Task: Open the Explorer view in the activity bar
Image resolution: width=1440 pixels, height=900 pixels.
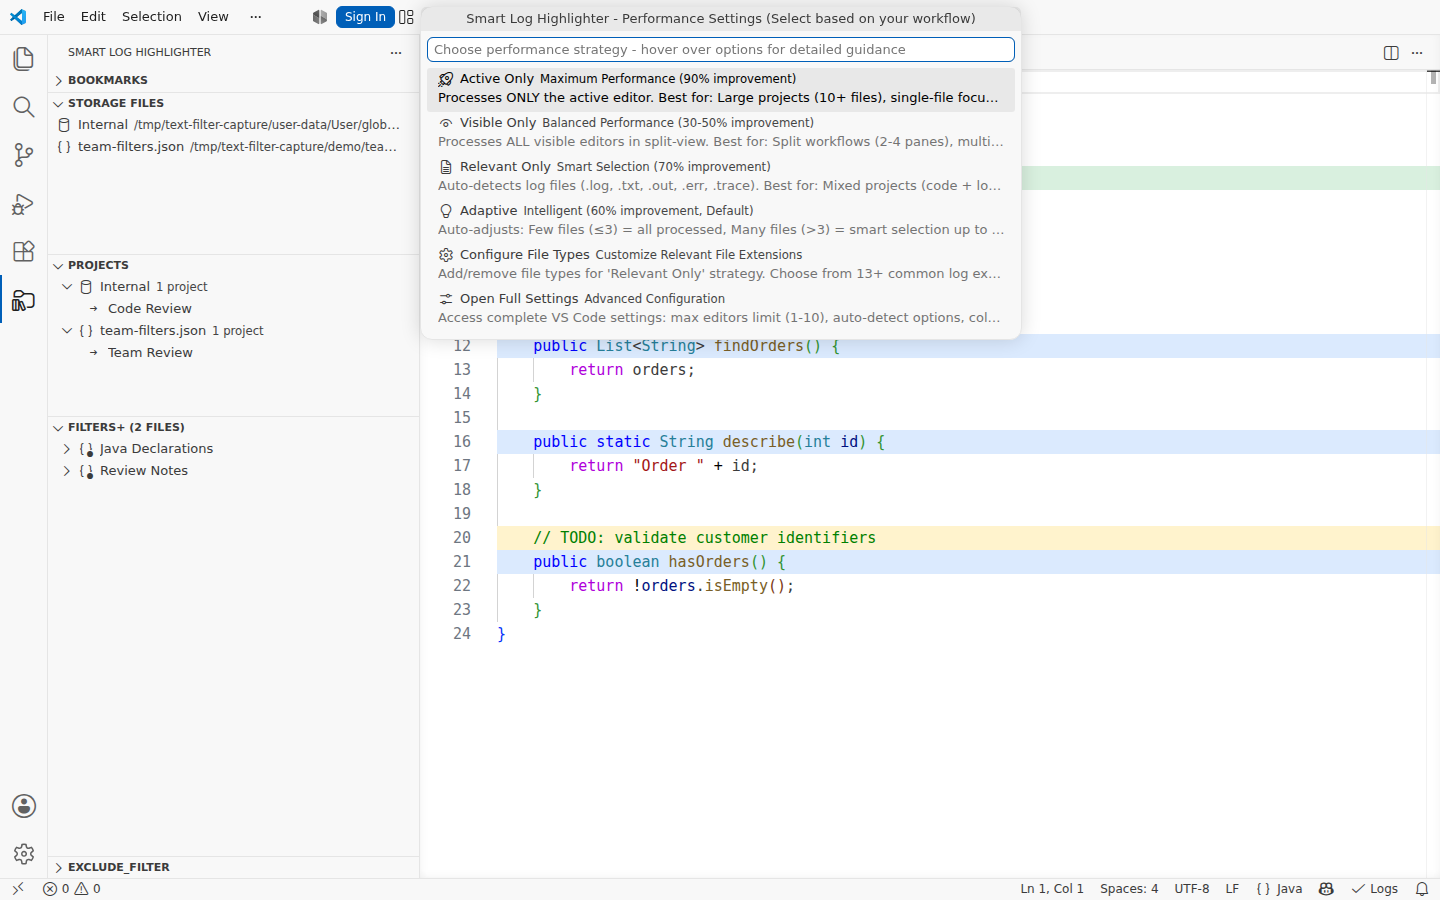Action: click(24, 59)
